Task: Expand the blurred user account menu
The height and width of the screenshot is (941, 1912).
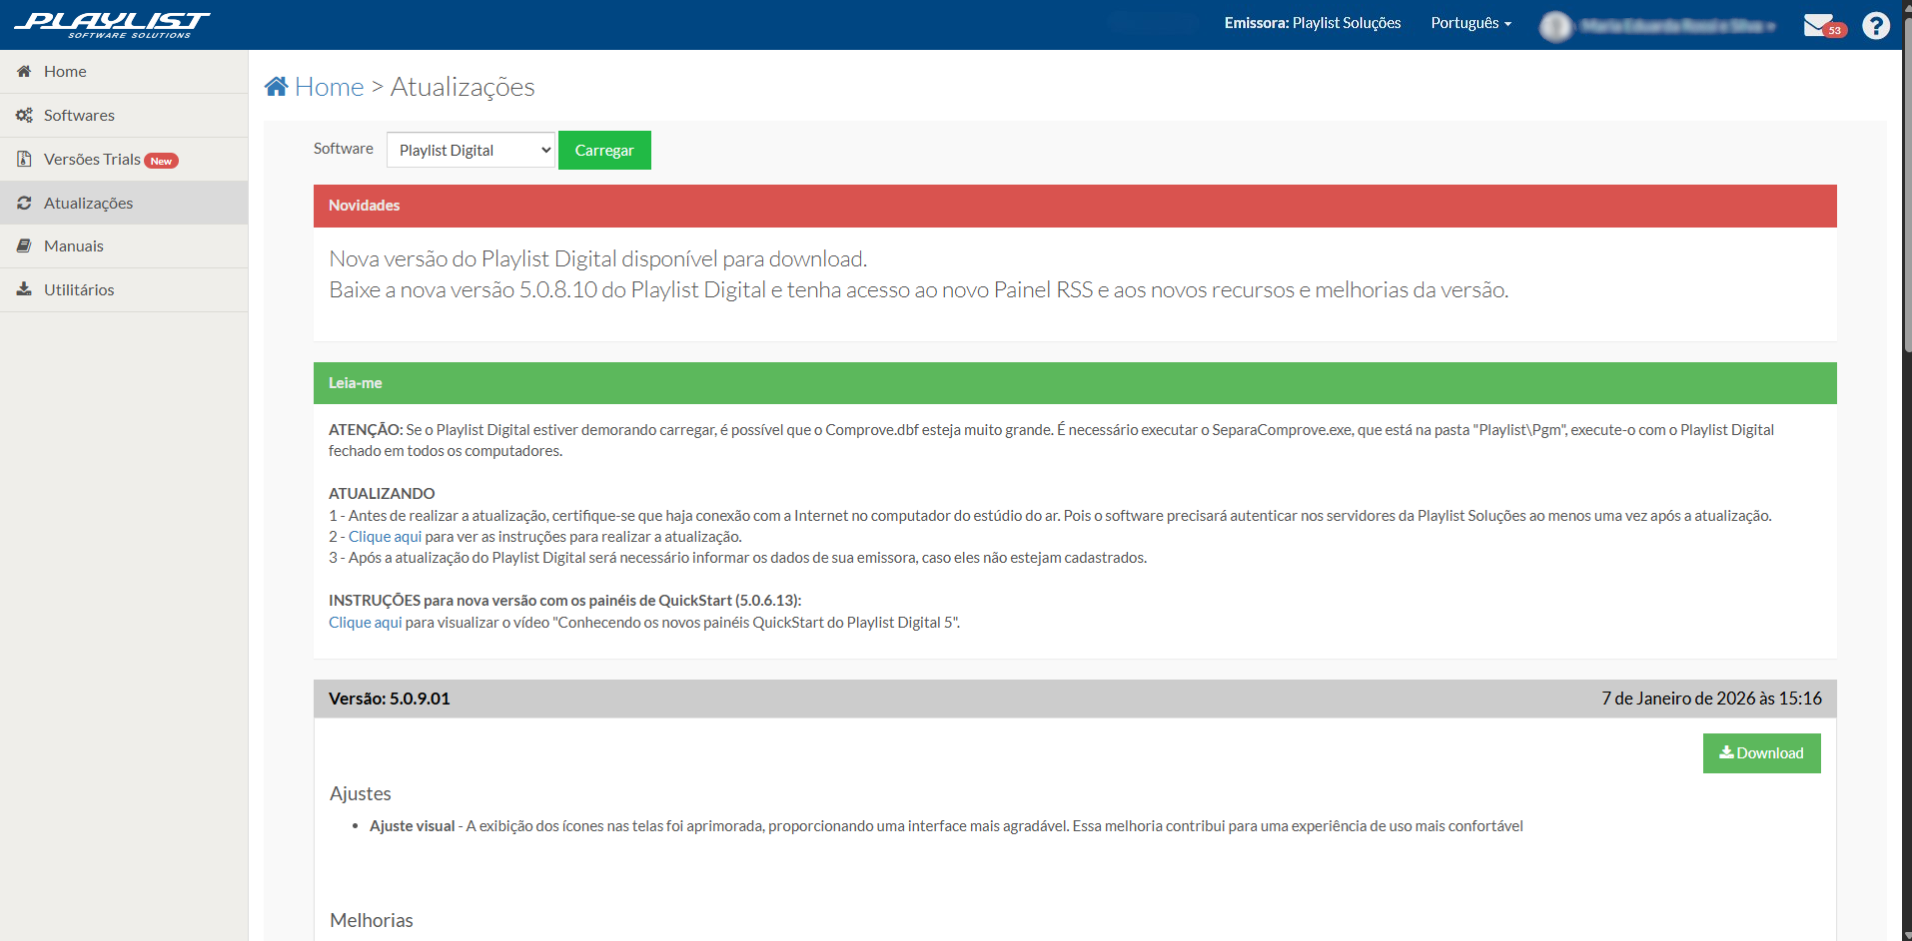Action: click(1677, 26)
